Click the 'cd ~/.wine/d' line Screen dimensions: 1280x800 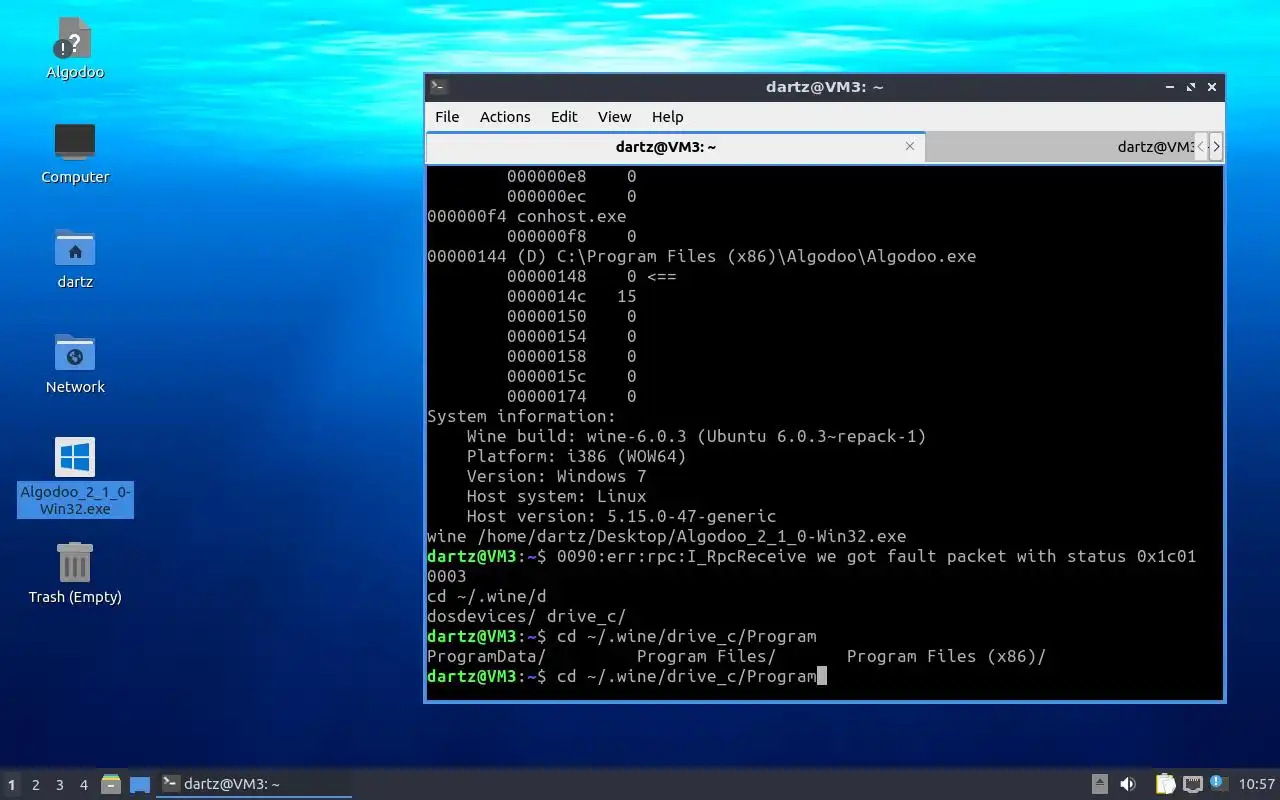(x=486, y=596)
